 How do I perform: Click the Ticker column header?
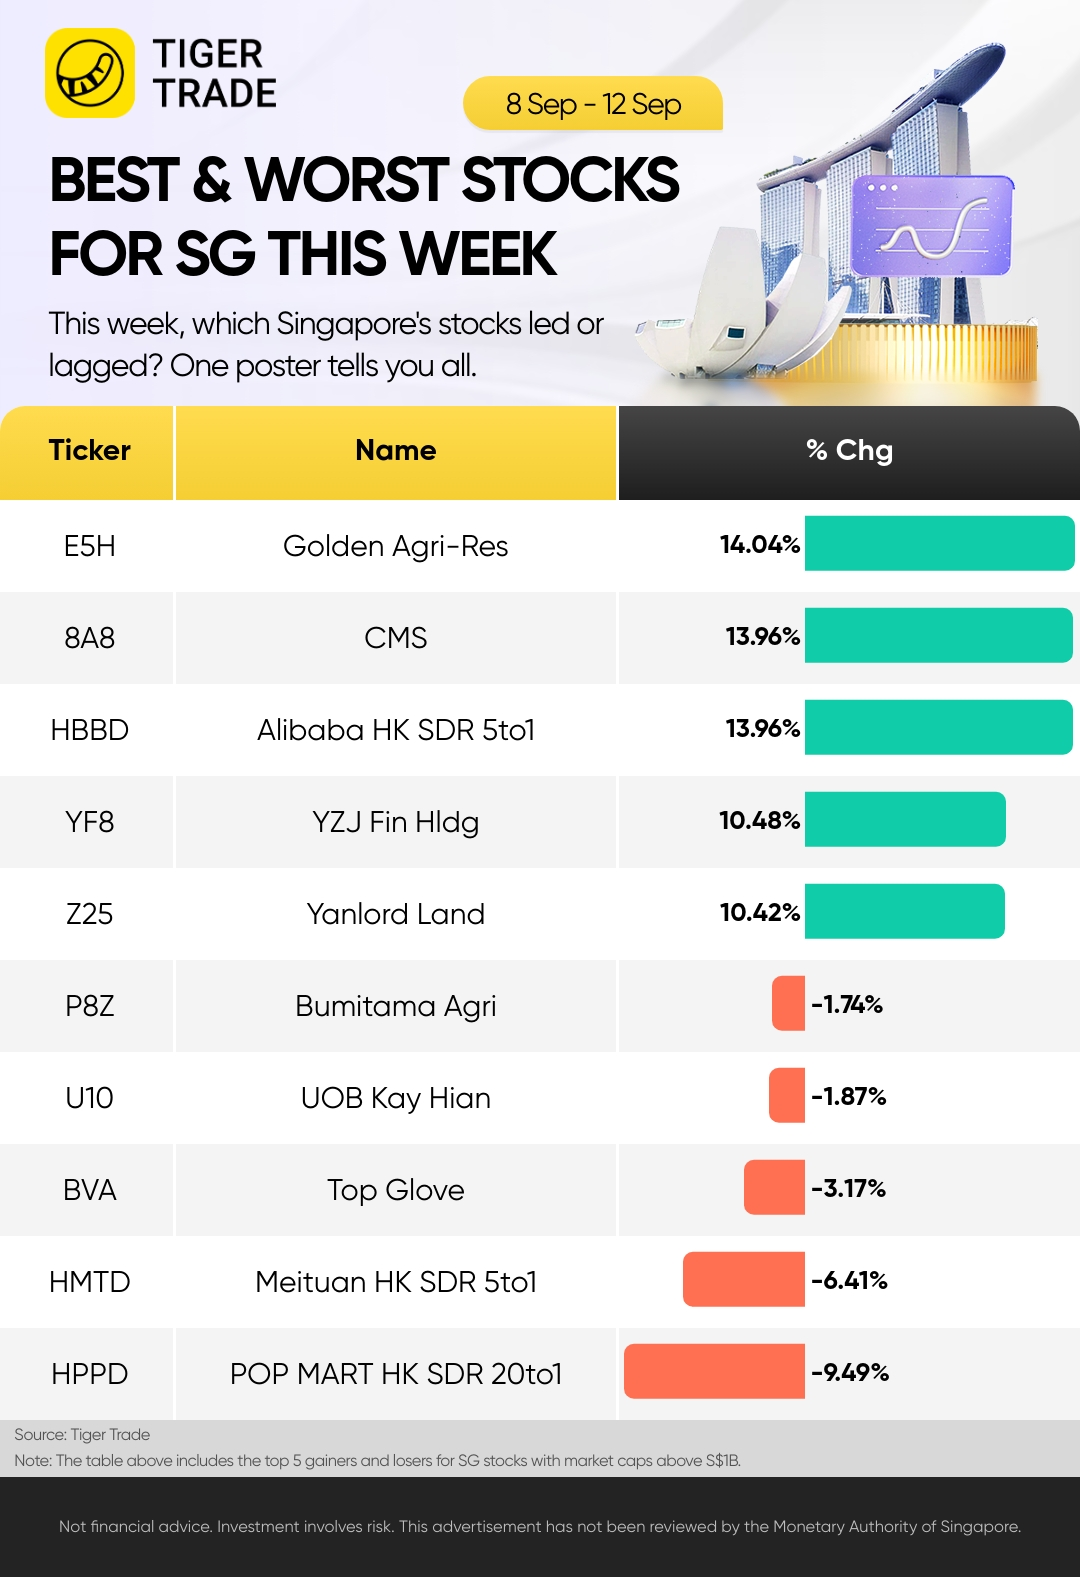[89, 451]
